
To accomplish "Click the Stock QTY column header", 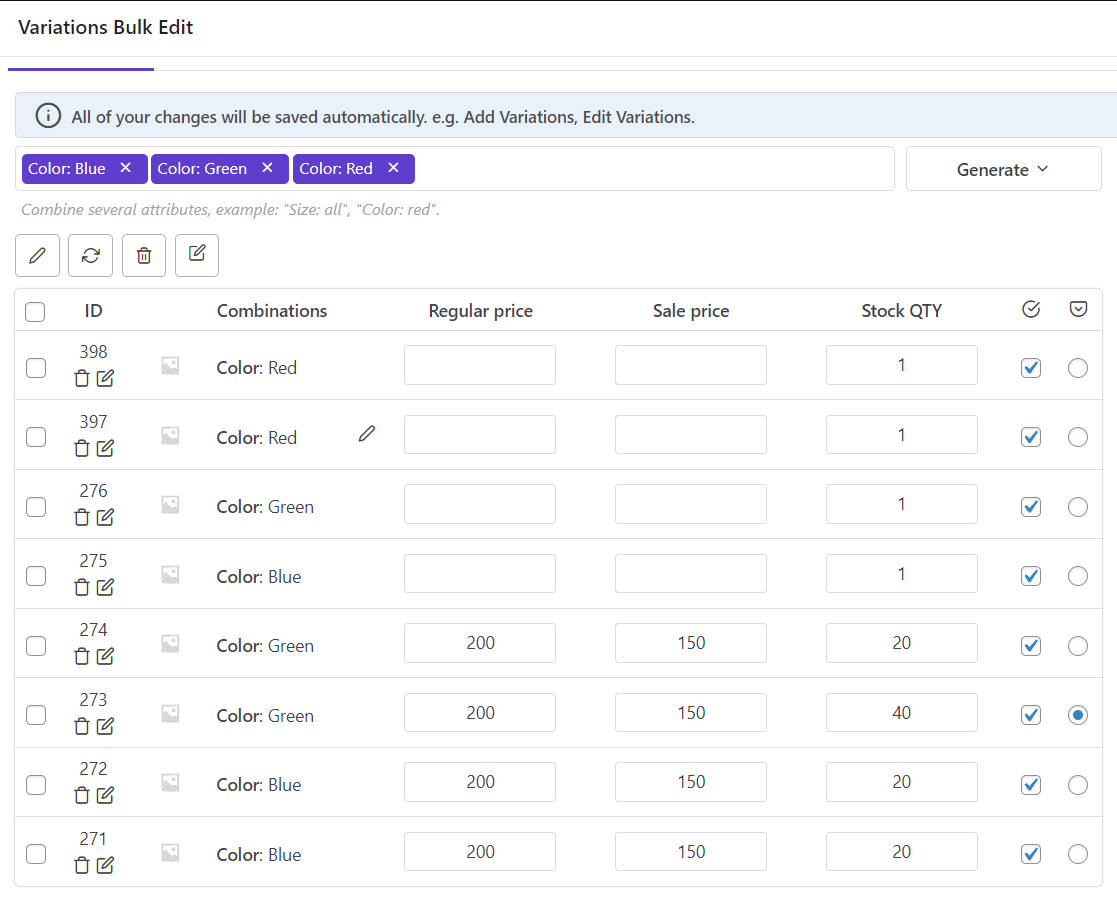I will pos(901,311).
